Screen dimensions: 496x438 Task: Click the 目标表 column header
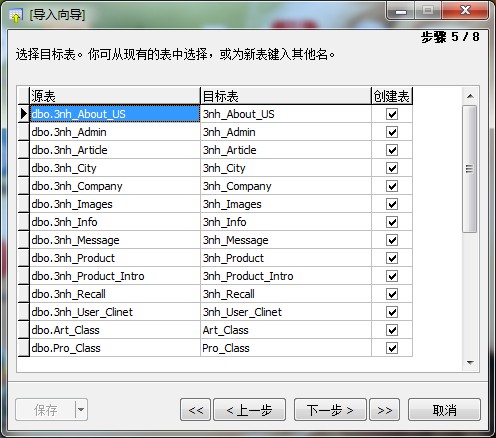(286, 96)
